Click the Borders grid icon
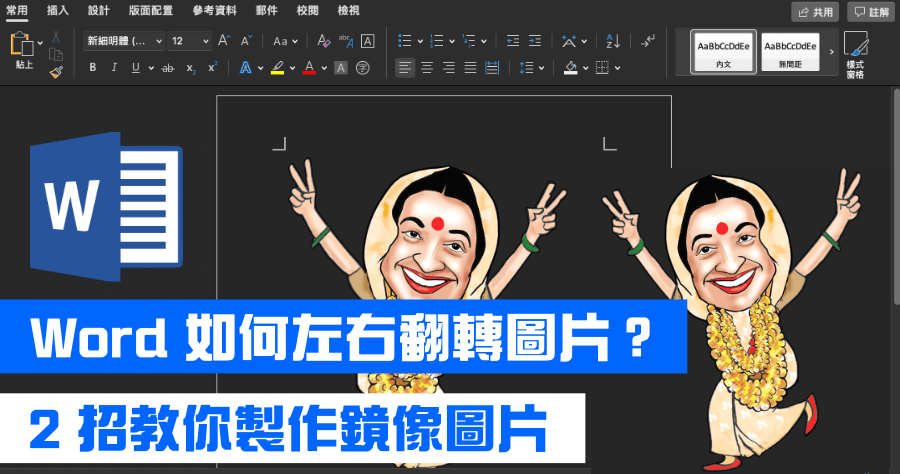The width and height of the screenshot is (900, 474). (x=602, y=68)
